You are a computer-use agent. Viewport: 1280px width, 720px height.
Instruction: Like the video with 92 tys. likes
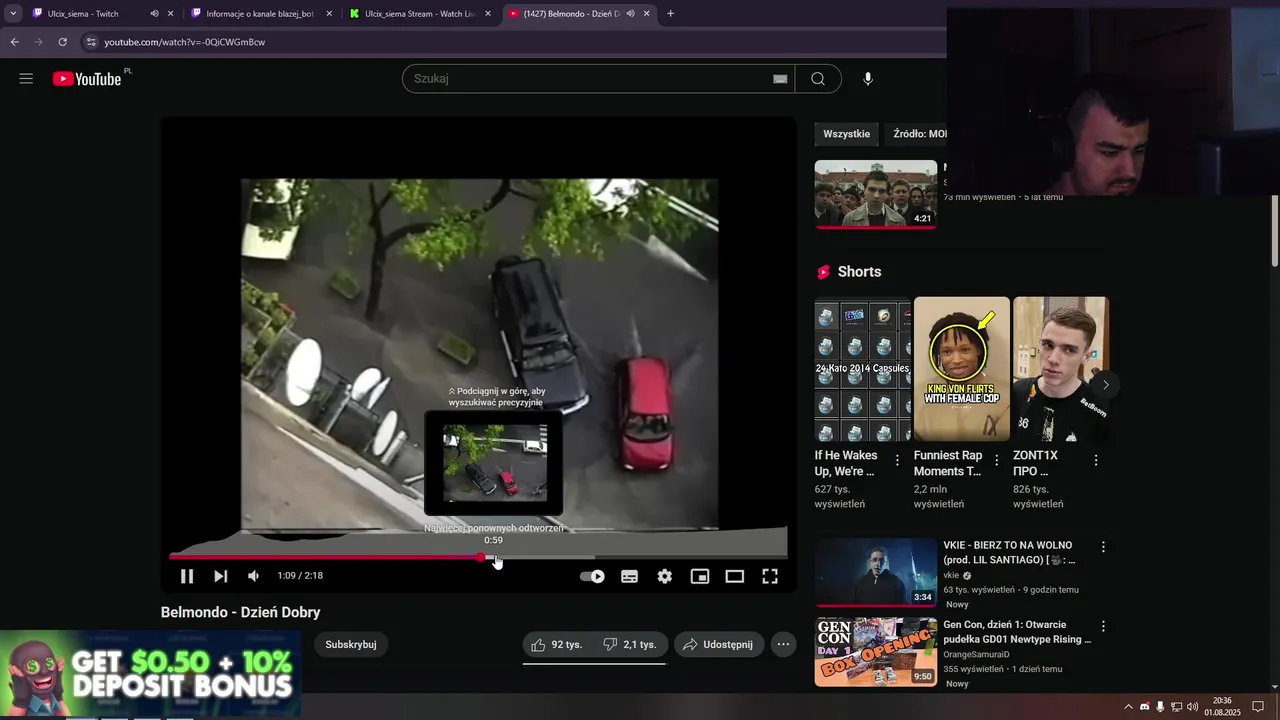(557, 645)
